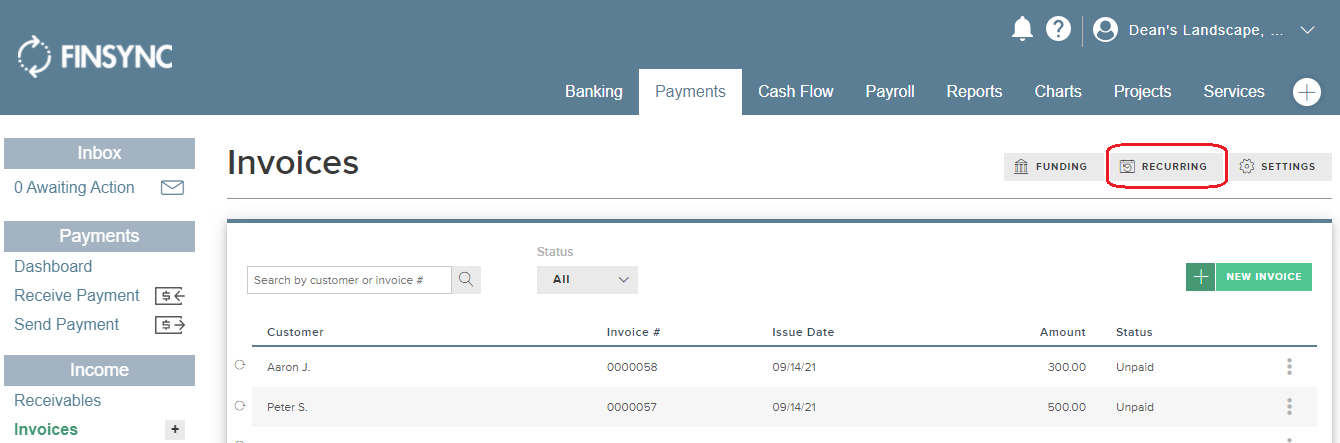Expand the Dean's Landscape account dropdown arrow

(1307, 30)
